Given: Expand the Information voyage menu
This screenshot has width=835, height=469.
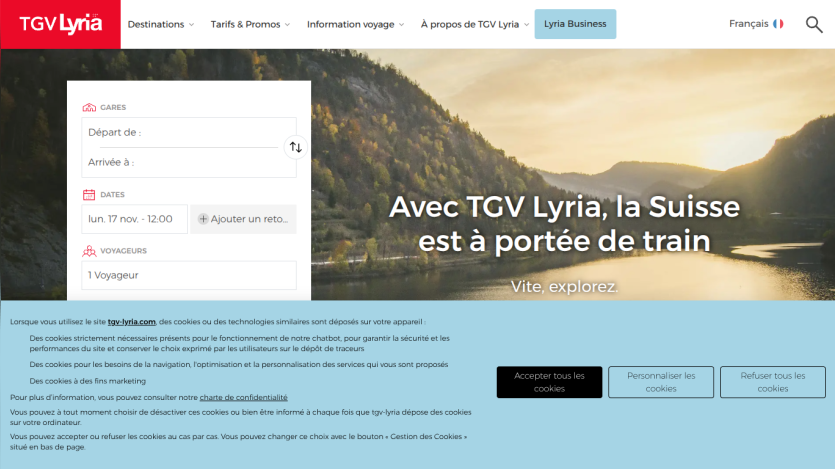Looking at the screenshot, I should click(x=355, y=24).
